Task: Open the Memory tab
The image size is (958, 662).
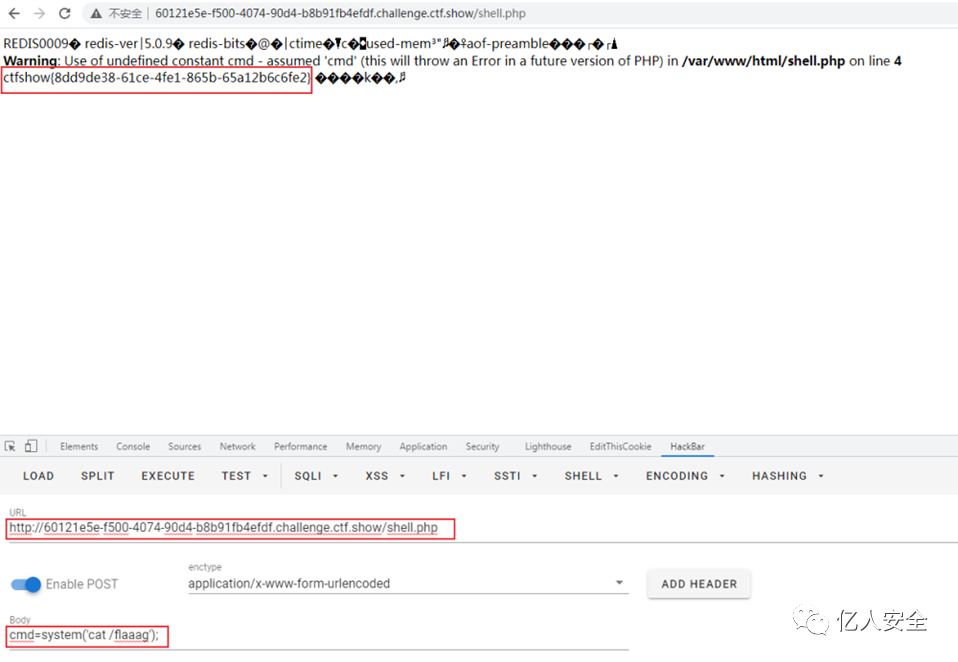Action: 364,446
